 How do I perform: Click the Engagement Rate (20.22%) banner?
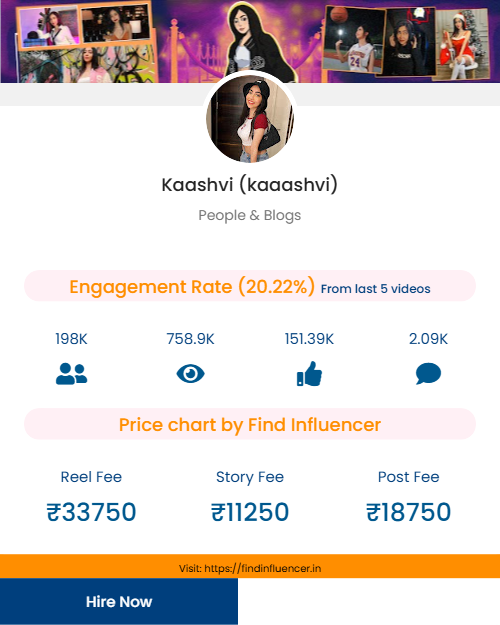250,286
